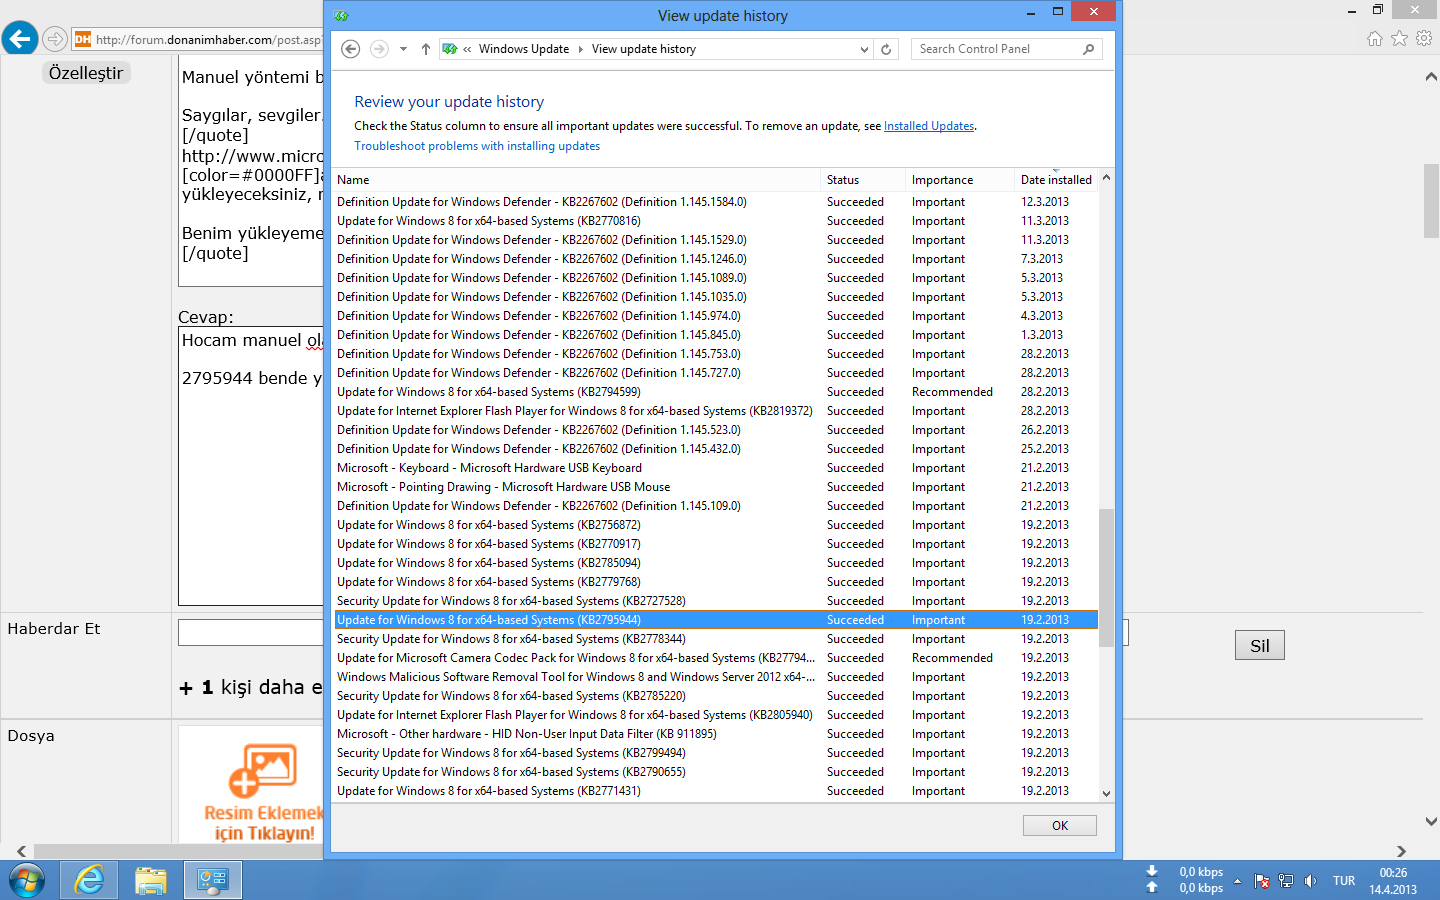This screenshot has width=1440, height=900.
Task: Select Update for Windows 8 (KB2795944) row
Action: [x=716, y=620]
